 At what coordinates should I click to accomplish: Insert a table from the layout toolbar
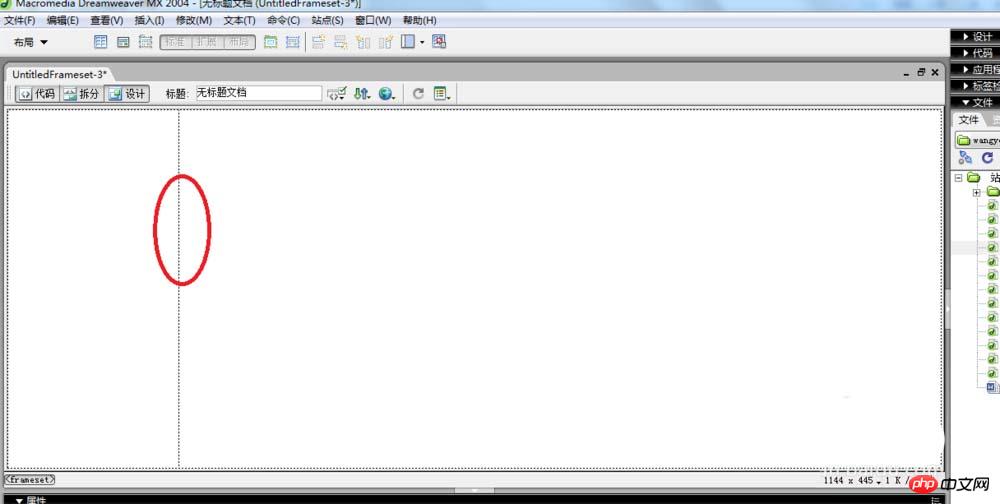tap(101, 42)
